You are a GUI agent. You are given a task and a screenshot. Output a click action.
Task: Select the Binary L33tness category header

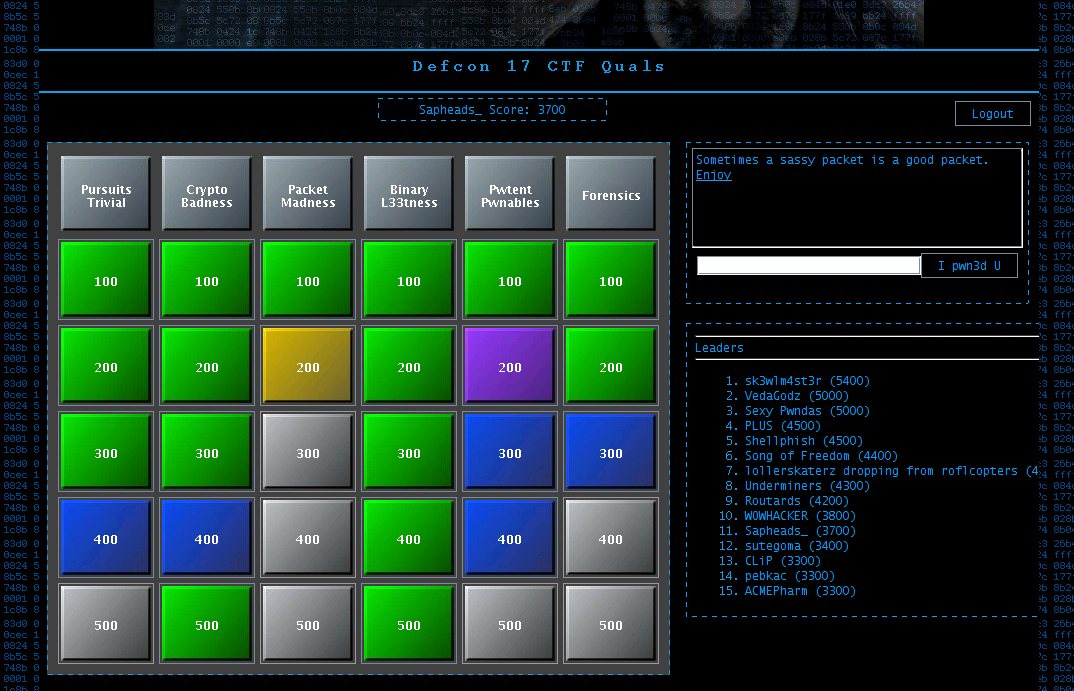coord(409,195)
